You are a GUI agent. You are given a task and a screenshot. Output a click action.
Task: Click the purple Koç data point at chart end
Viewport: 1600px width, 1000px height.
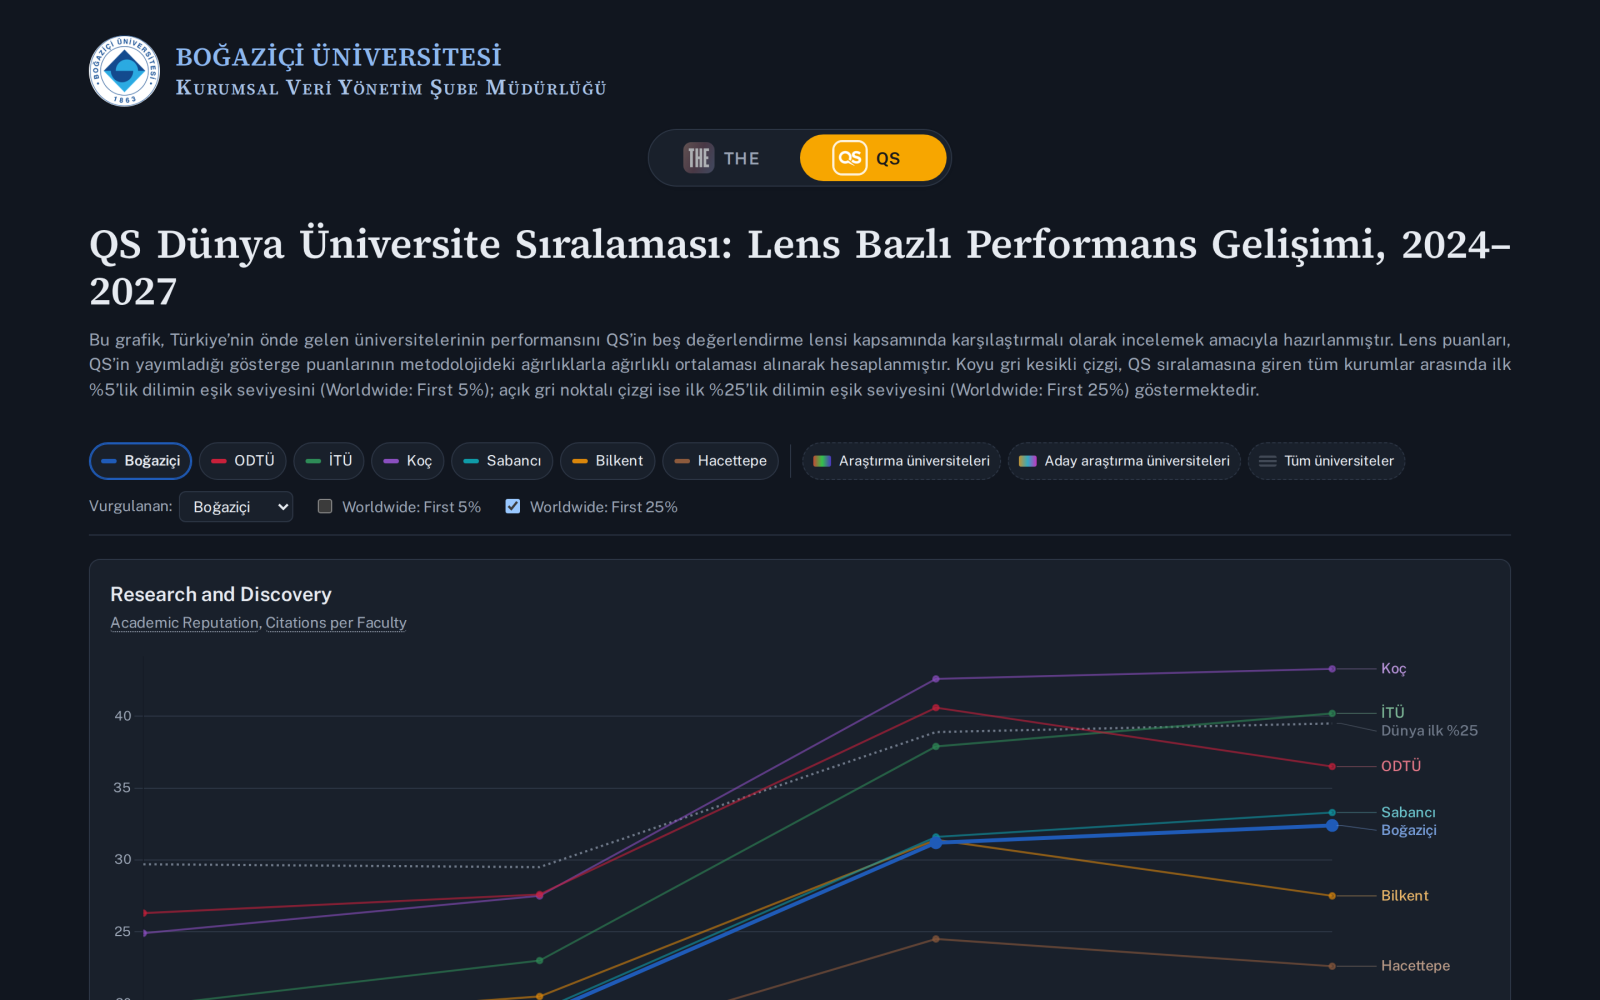1332,669
